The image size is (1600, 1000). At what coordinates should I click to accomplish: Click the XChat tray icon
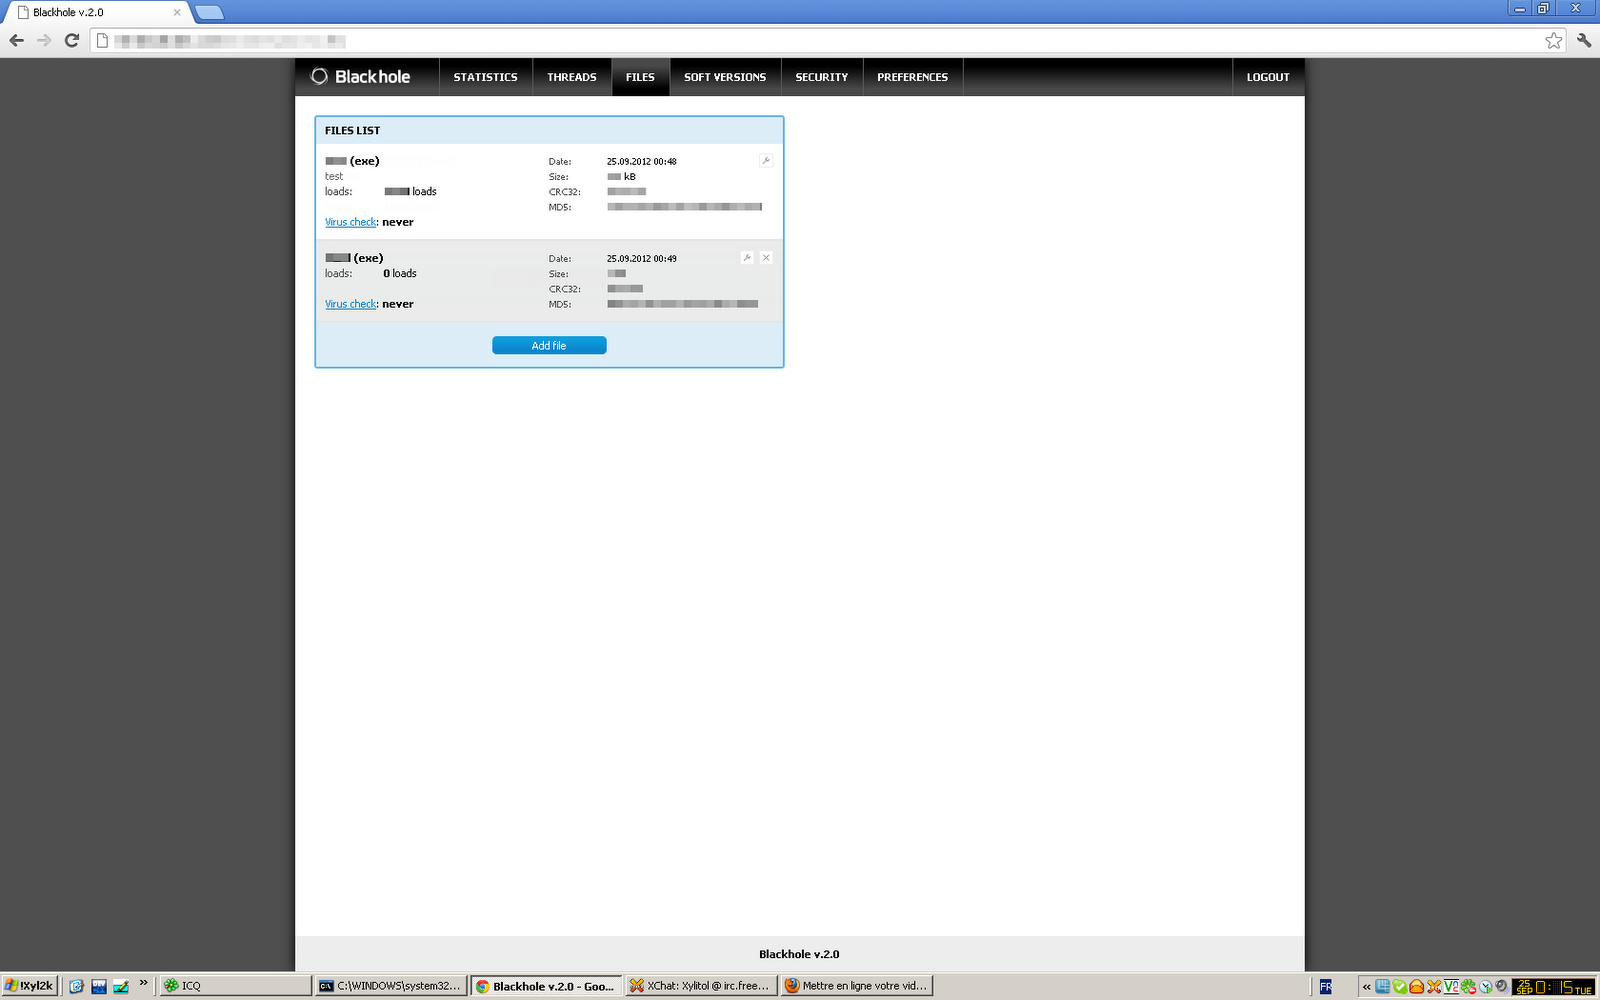pos(1434,987)
